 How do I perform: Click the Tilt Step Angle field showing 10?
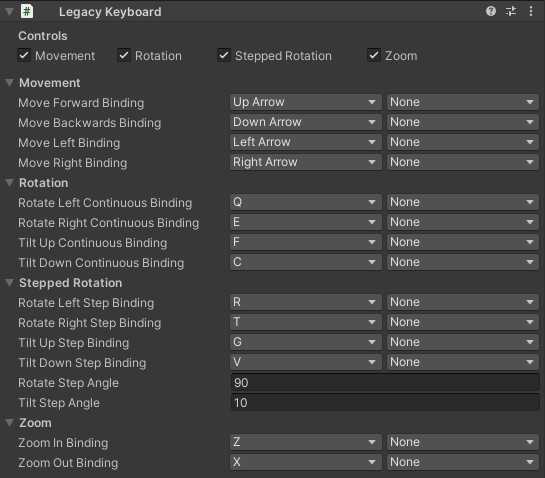[385, 403]
